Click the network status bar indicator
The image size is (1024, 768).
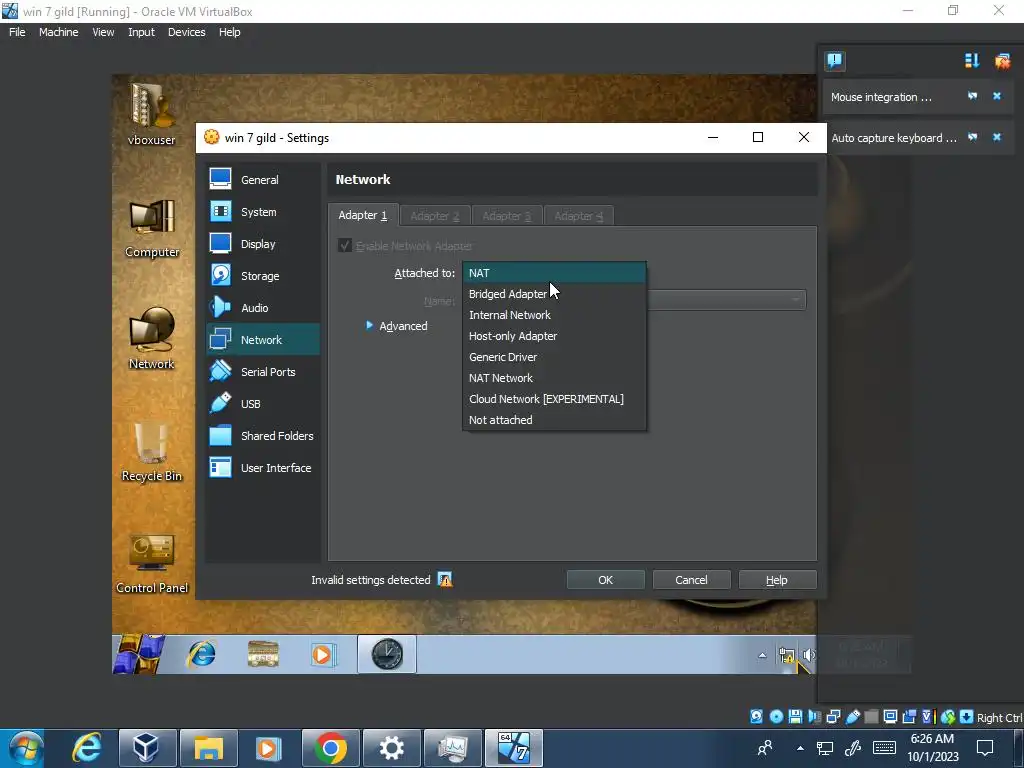[x=833, y=717]
